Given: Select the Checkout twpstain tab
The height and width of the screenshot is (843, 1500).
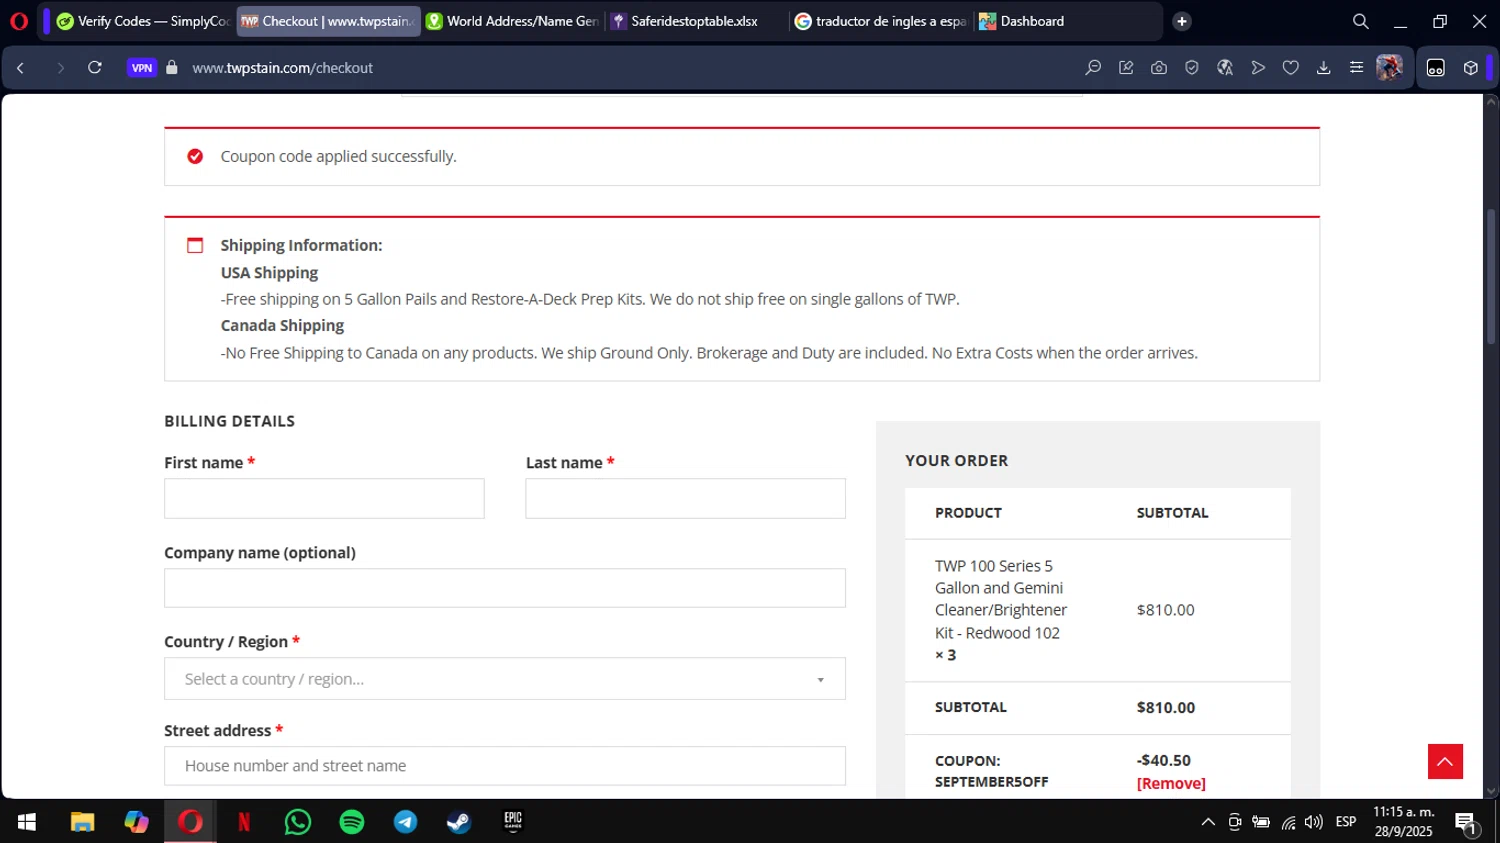Looking at the screenshot, I should point(328,21).
